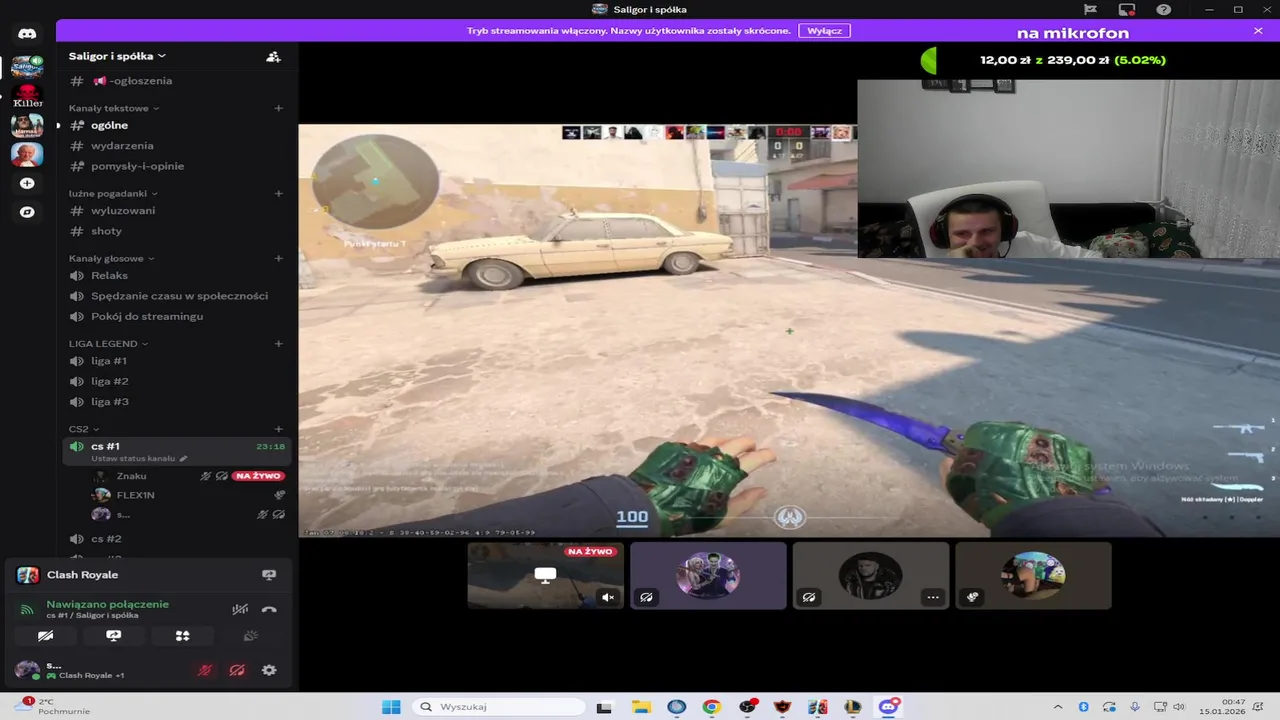Open the wyluzowani text channel
The image size is (1280, 720).
point(177,211)
